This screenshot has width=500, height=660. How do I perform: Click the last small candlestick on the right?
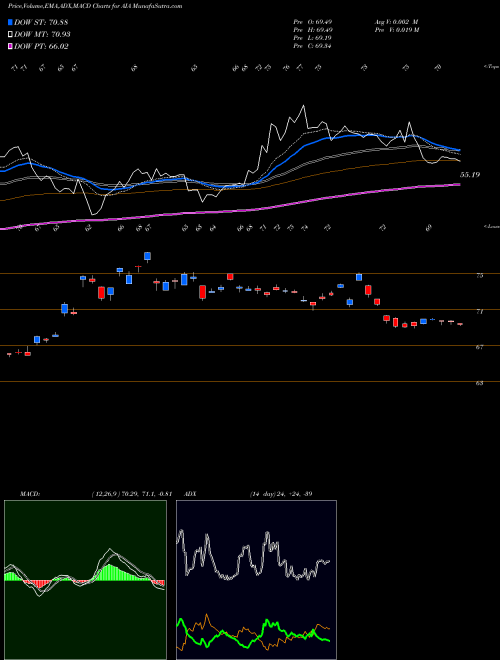point(460,324)
